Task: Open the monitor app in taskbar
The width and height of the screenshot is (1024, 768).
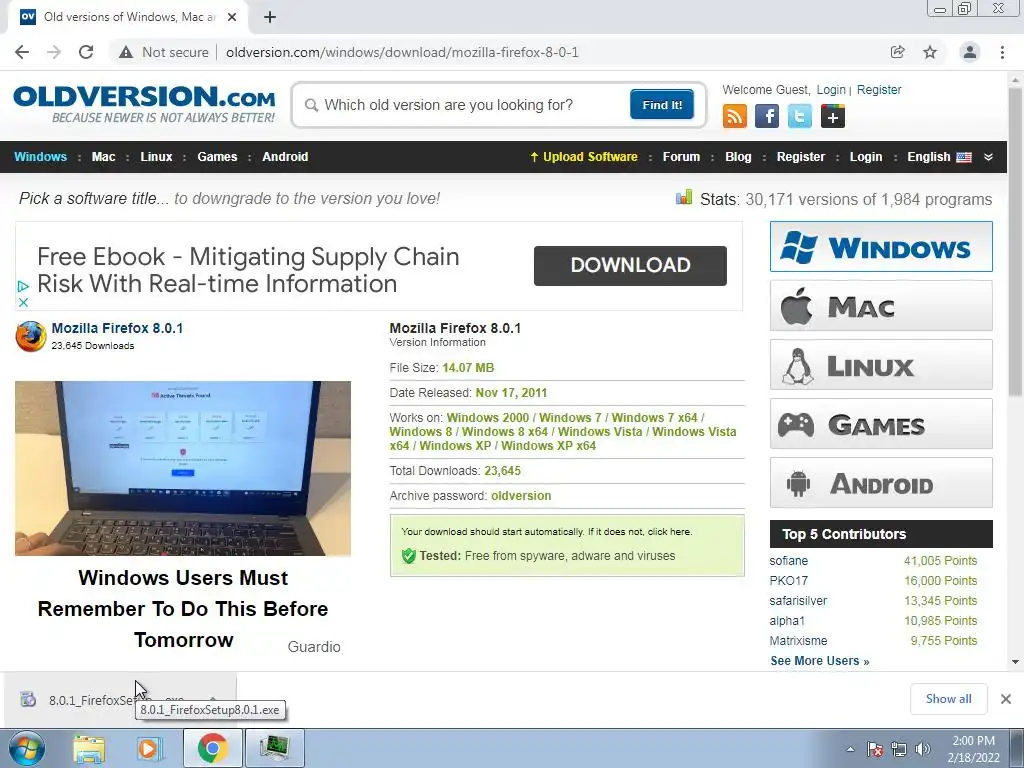Action: (274, 748)
